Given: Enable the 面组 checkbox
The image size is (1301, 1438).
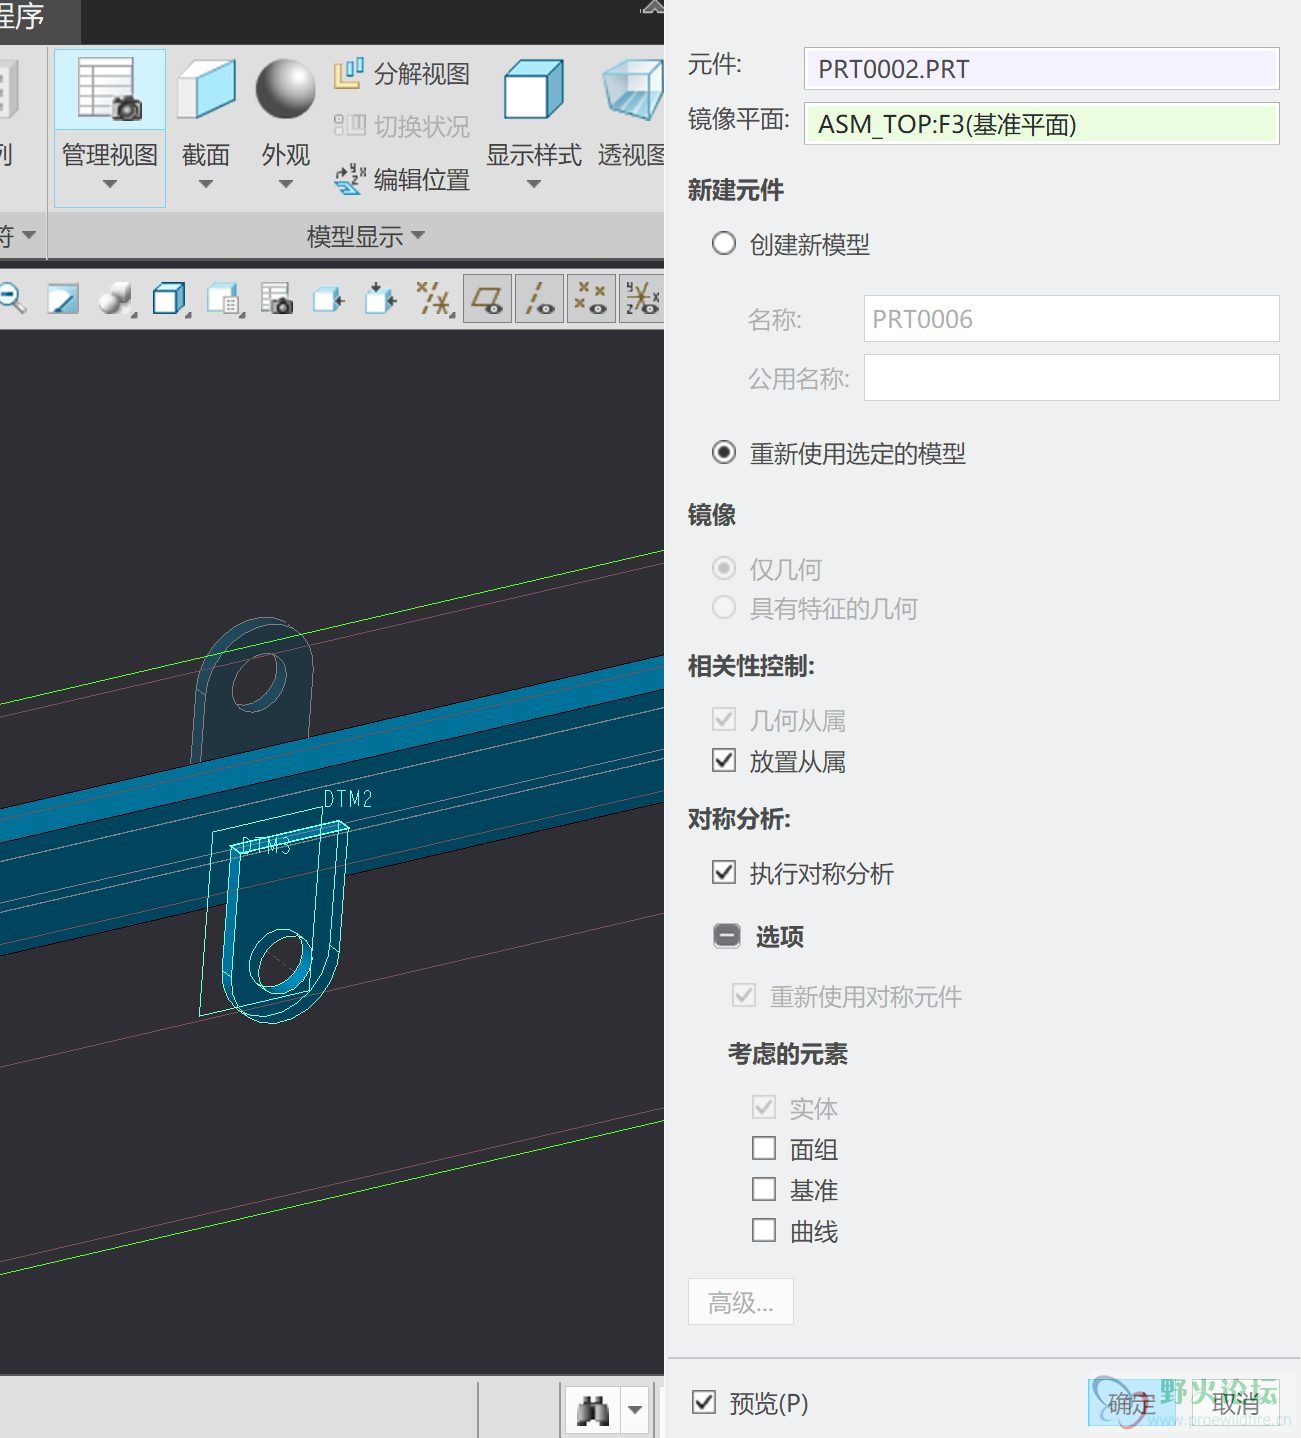Looking at the screenshot, I should tap(764, 1149).
